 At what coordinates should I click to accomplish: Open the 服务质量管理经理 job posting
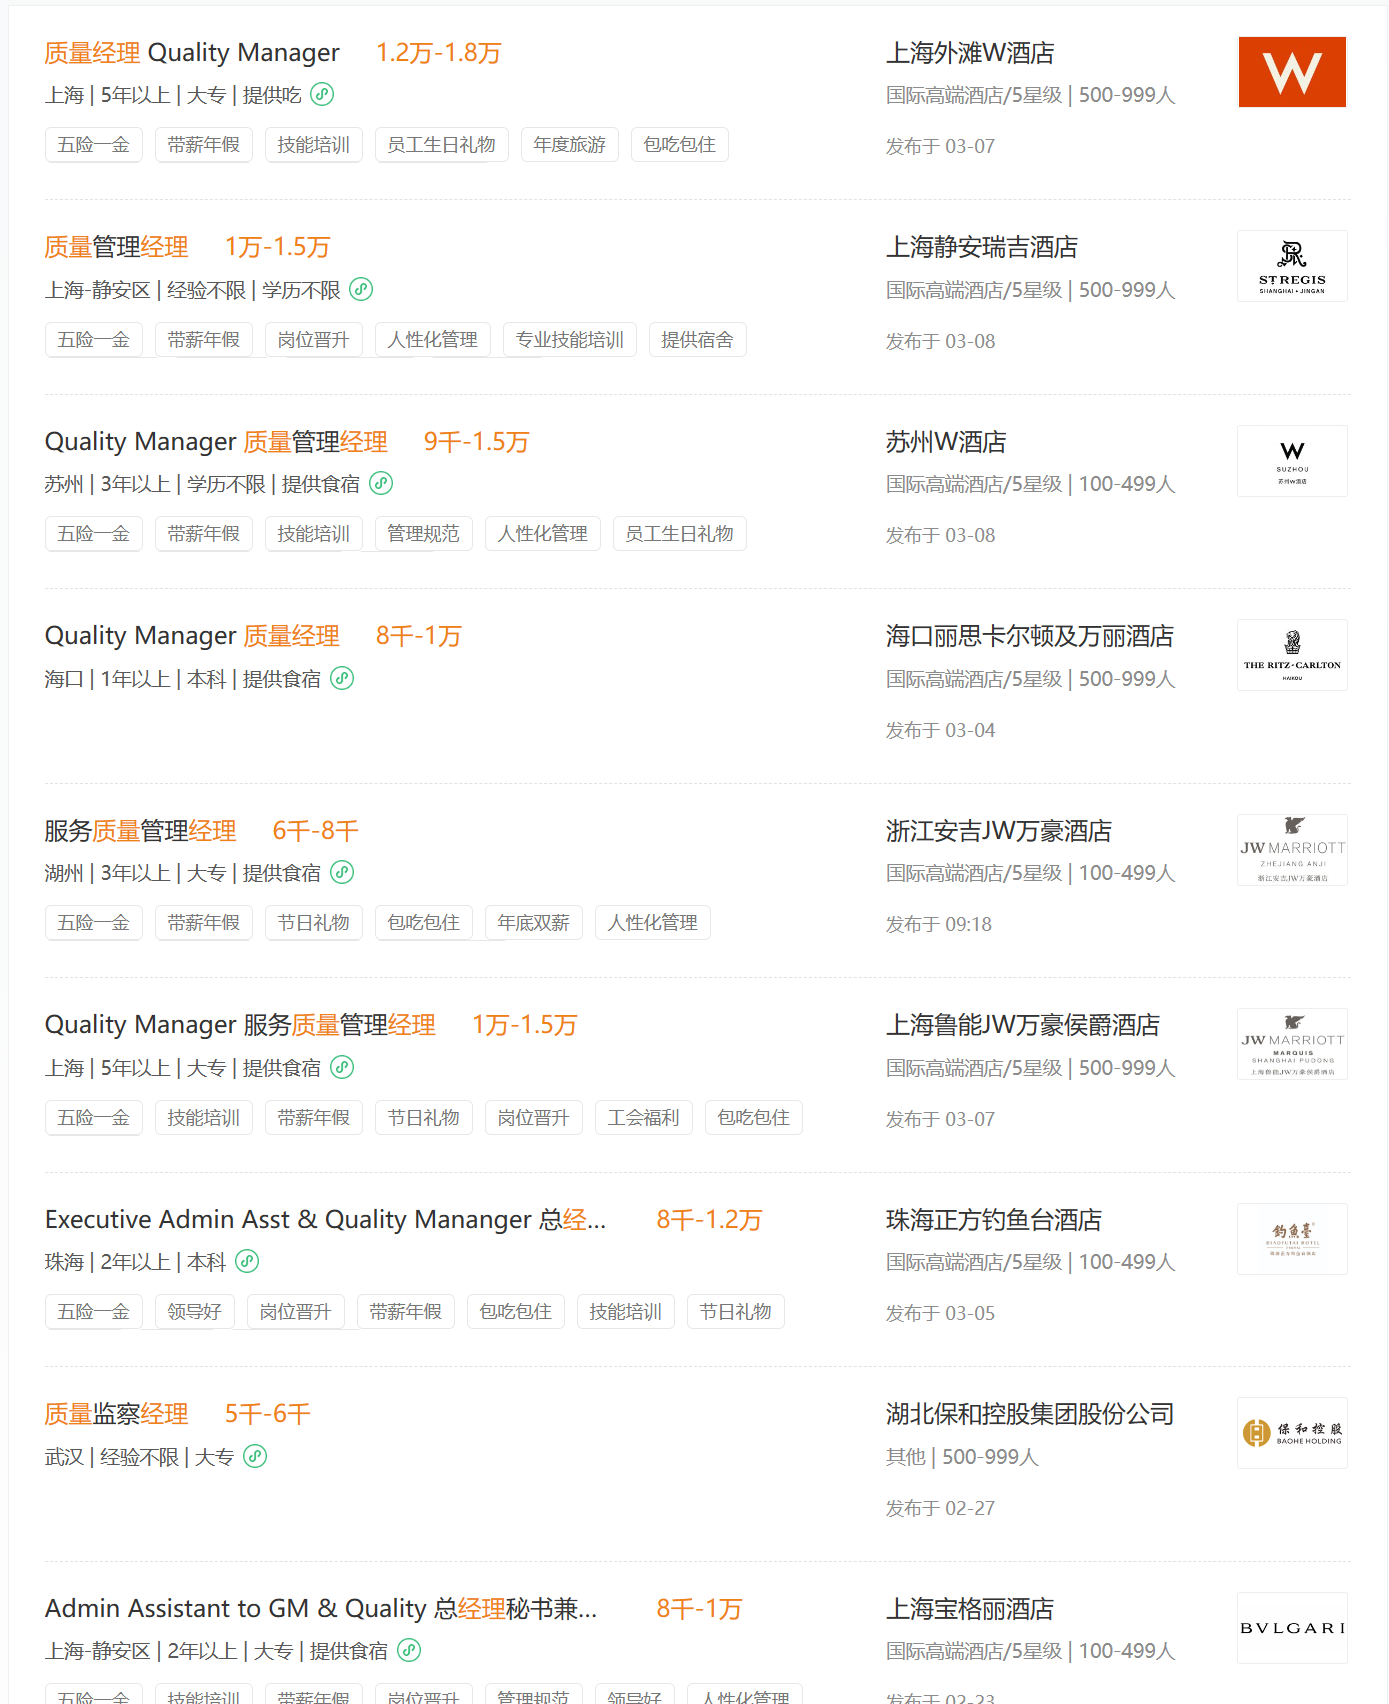click(140, 831)
